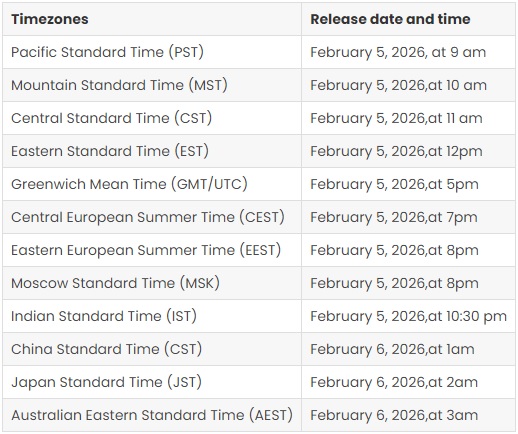Screen dimensions: 518x434
Task: Select the release time showing 10:30 pm
Action: (408, 316)
